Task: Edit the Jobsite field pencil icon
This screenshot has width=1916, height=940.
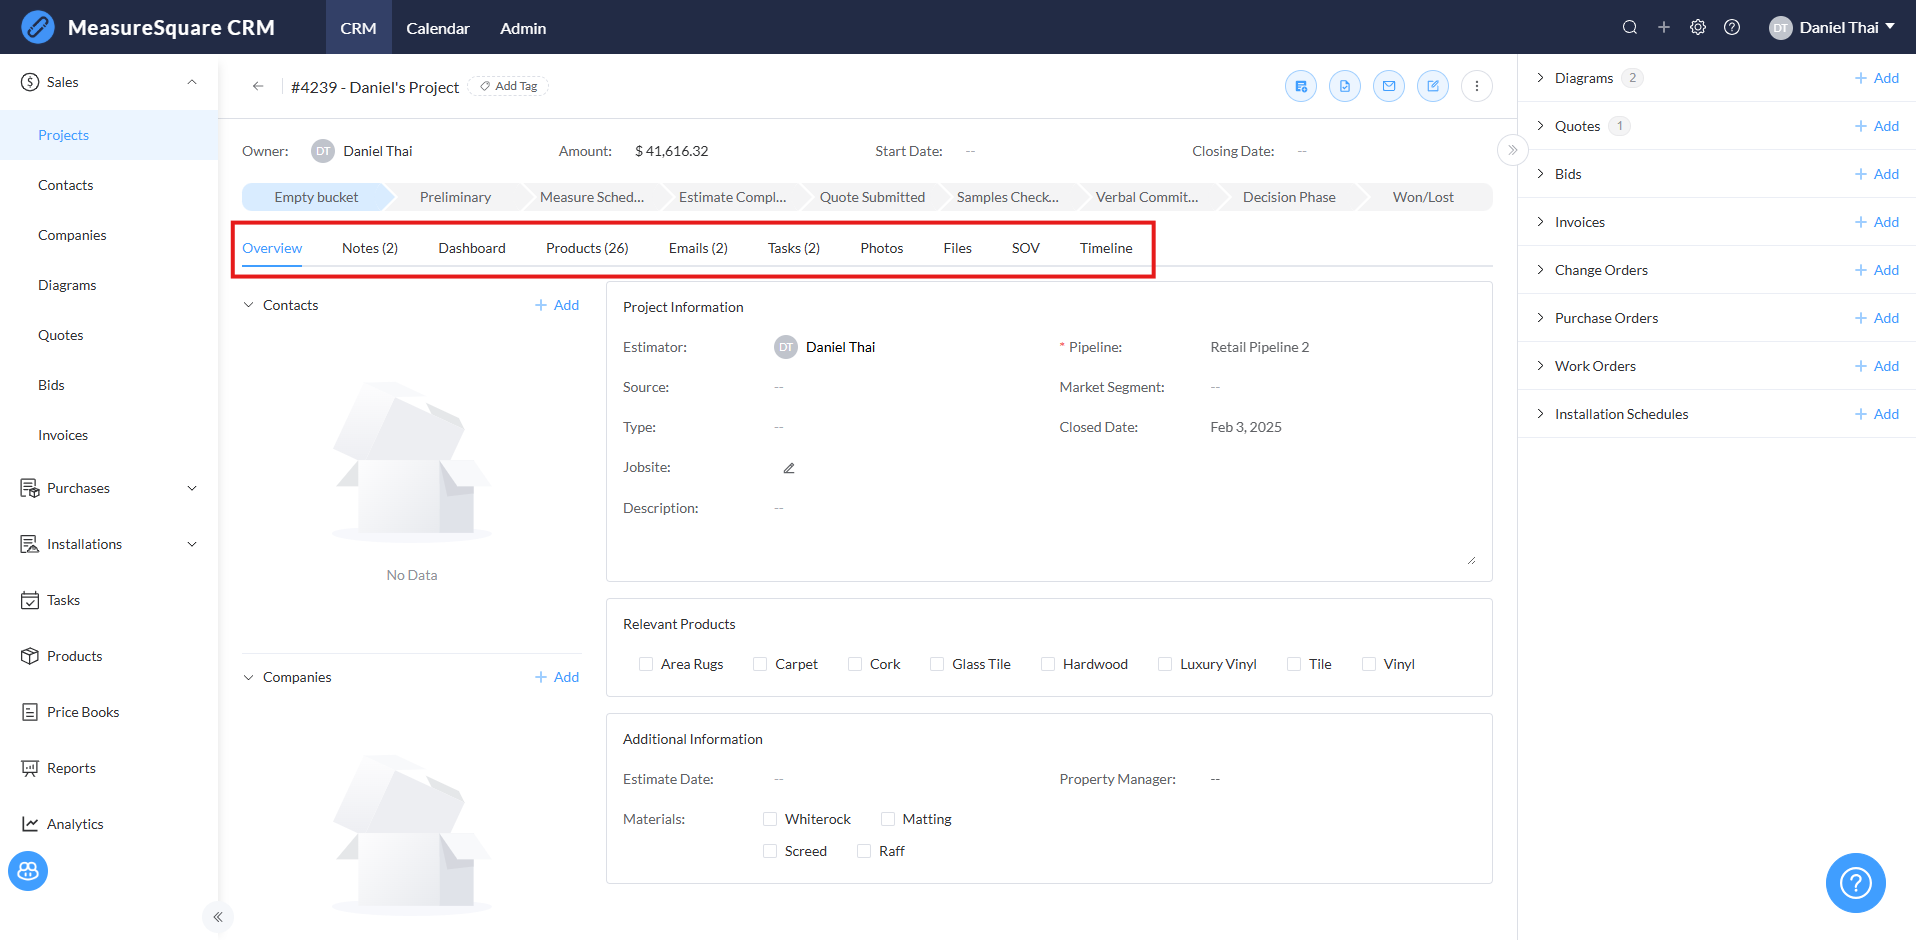Action: pos(789,468)
